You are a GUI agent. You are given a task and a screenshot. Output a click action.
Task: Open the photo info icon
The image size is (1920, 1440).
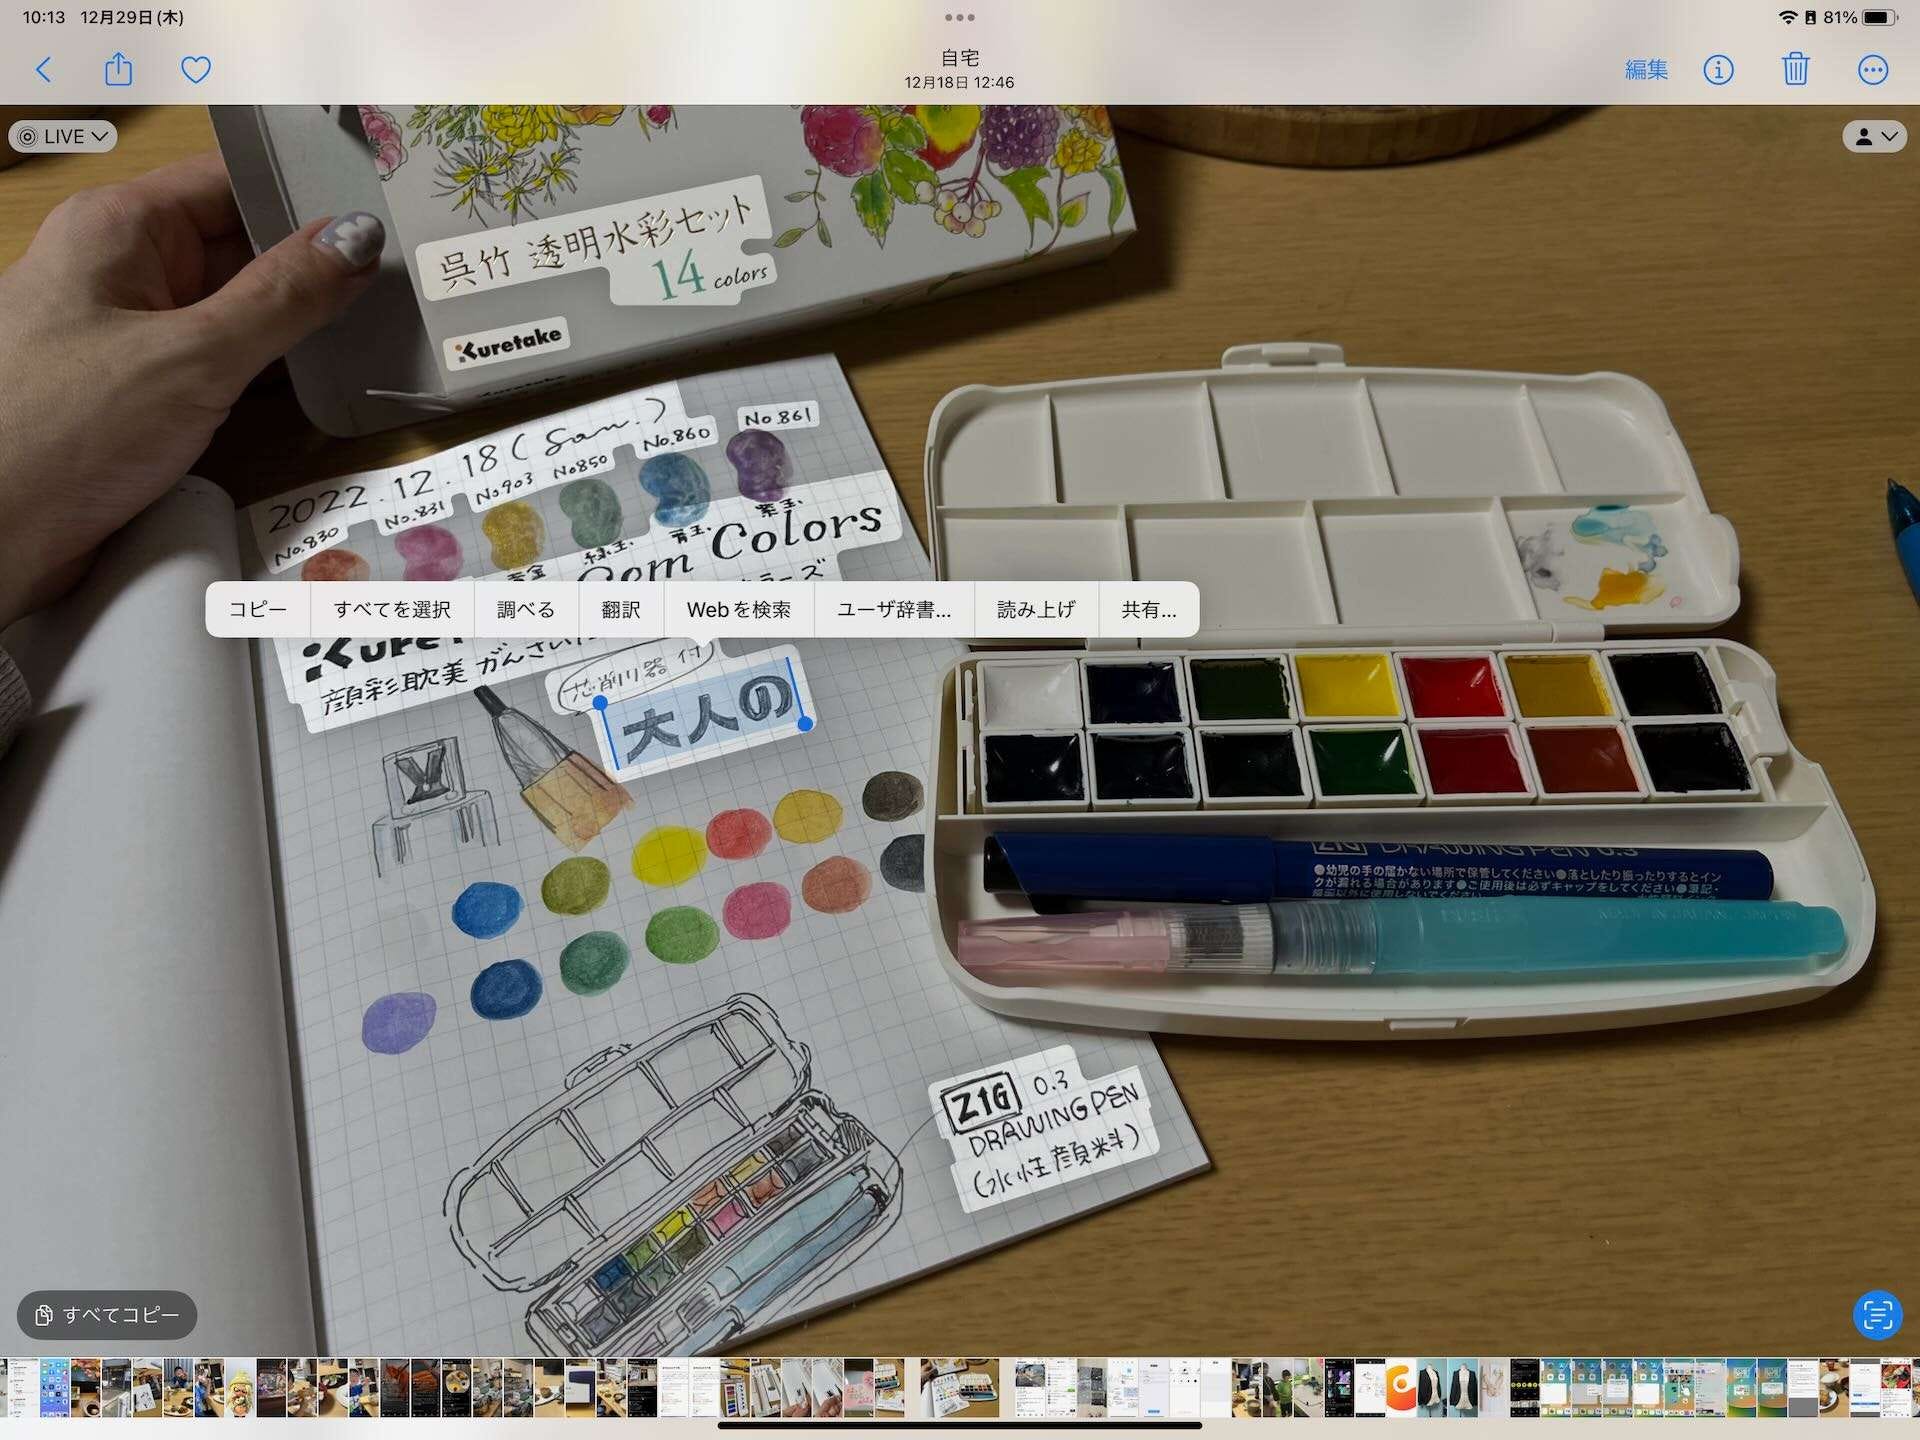click(x=1718, y=70)
